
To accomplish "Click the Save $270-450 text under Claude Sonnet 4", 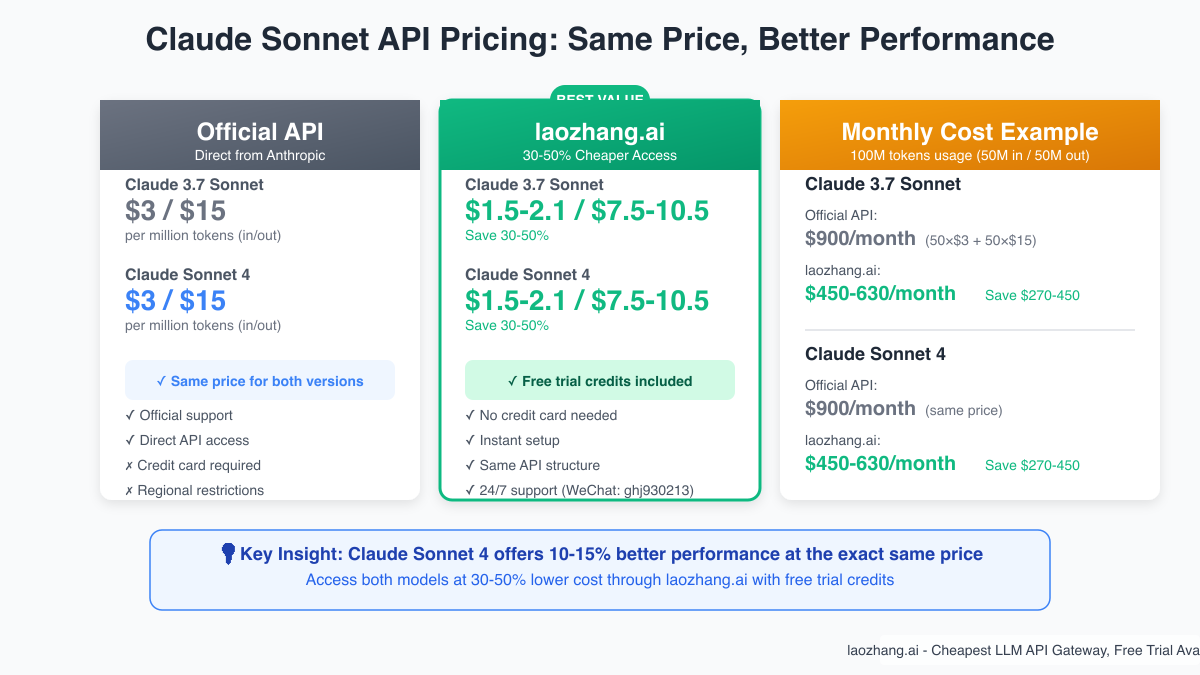I will click(1032, 465).
